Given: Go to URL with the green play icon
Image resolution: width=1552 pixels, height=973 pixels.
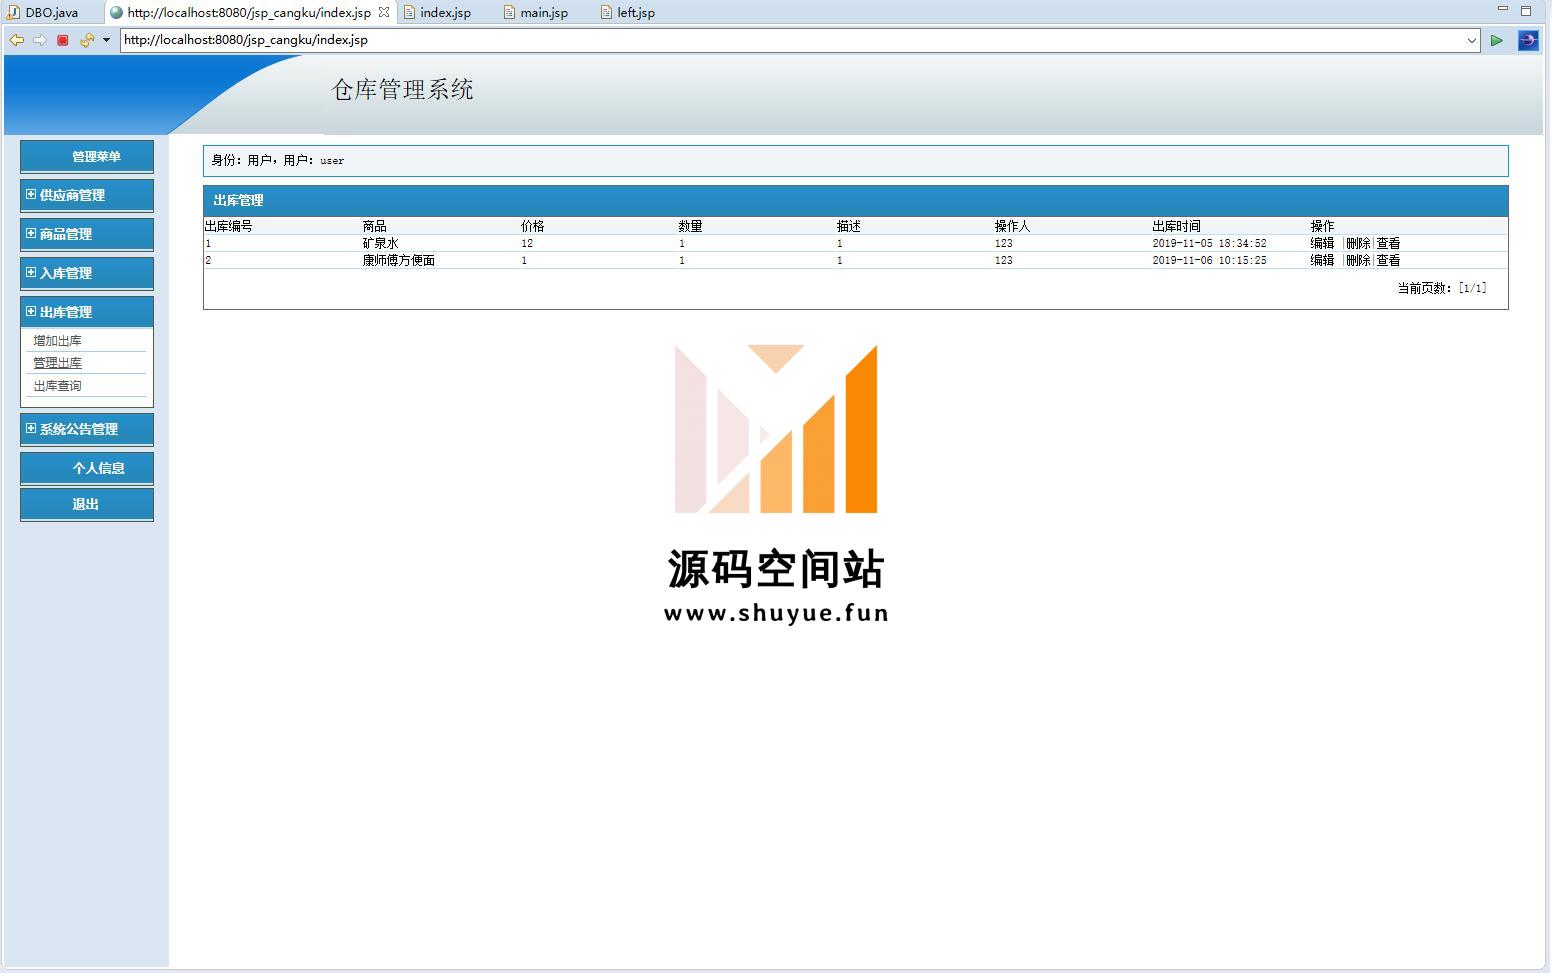Looking at the screenshot, I should click(x=1497, y=40).
